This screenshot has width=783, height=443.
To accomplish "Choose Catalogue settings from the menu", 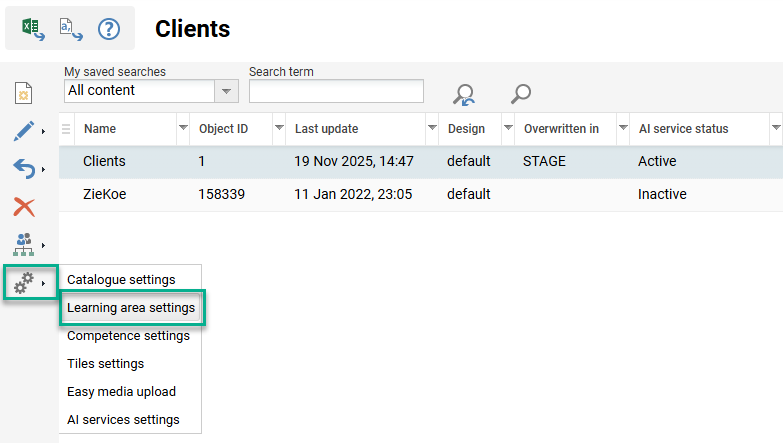I will tap(121, 279).
